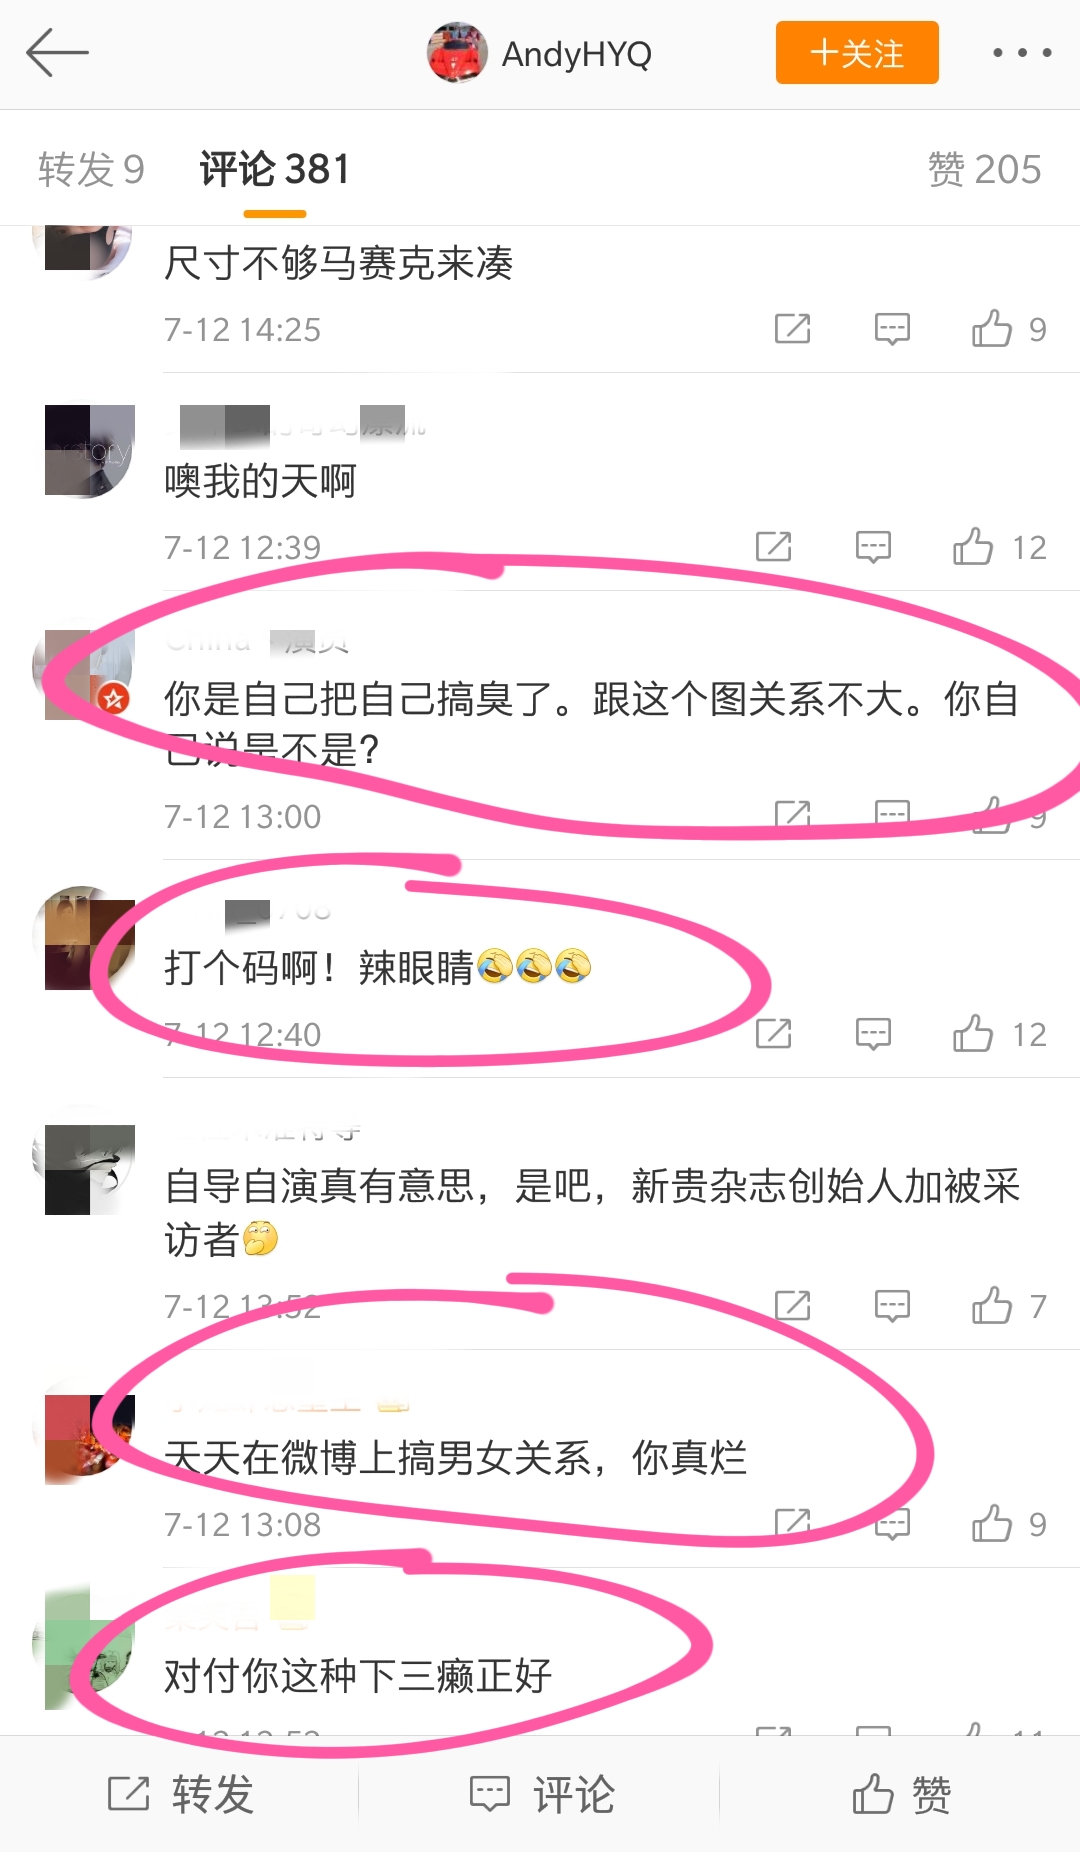This screenshot has width=1080, height=1852.
Task: Open the three-dot more options menu
Action: coord(1021,53)
